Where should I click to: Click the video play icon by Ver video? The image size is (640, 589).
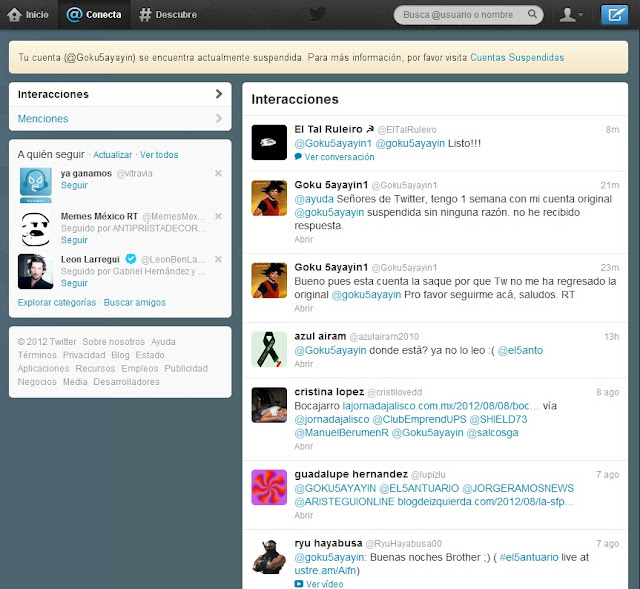[299, 584]
